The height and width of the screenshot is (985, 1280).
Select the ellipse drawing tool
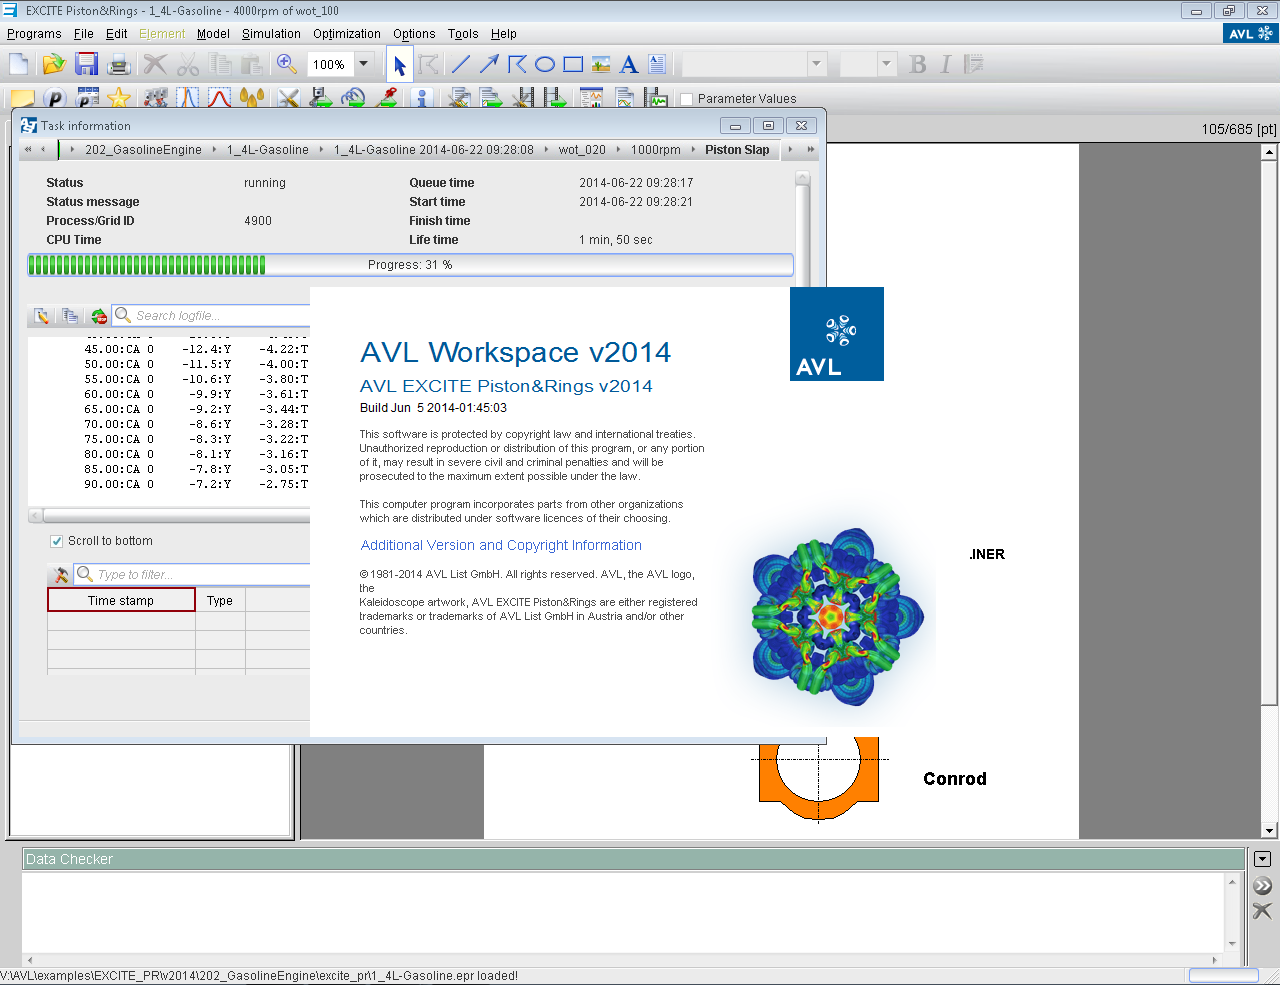(545, 64)
